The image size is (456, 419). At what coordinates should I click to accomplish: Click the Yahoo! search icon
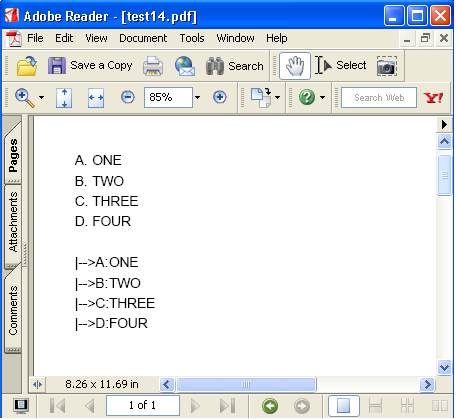[x=433, y=98]
